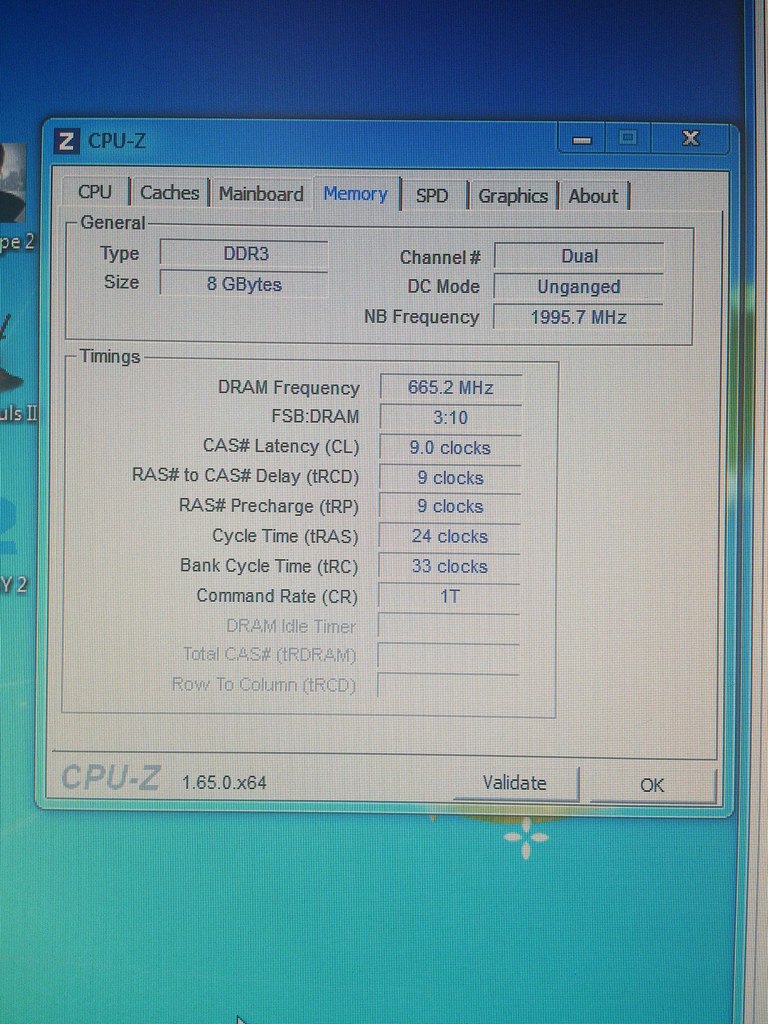The height and width of the screenshot is (1024, 768).
Task: Click the Unganged DC Mode field
Action: pyautogui.click(x=579, y=287)
